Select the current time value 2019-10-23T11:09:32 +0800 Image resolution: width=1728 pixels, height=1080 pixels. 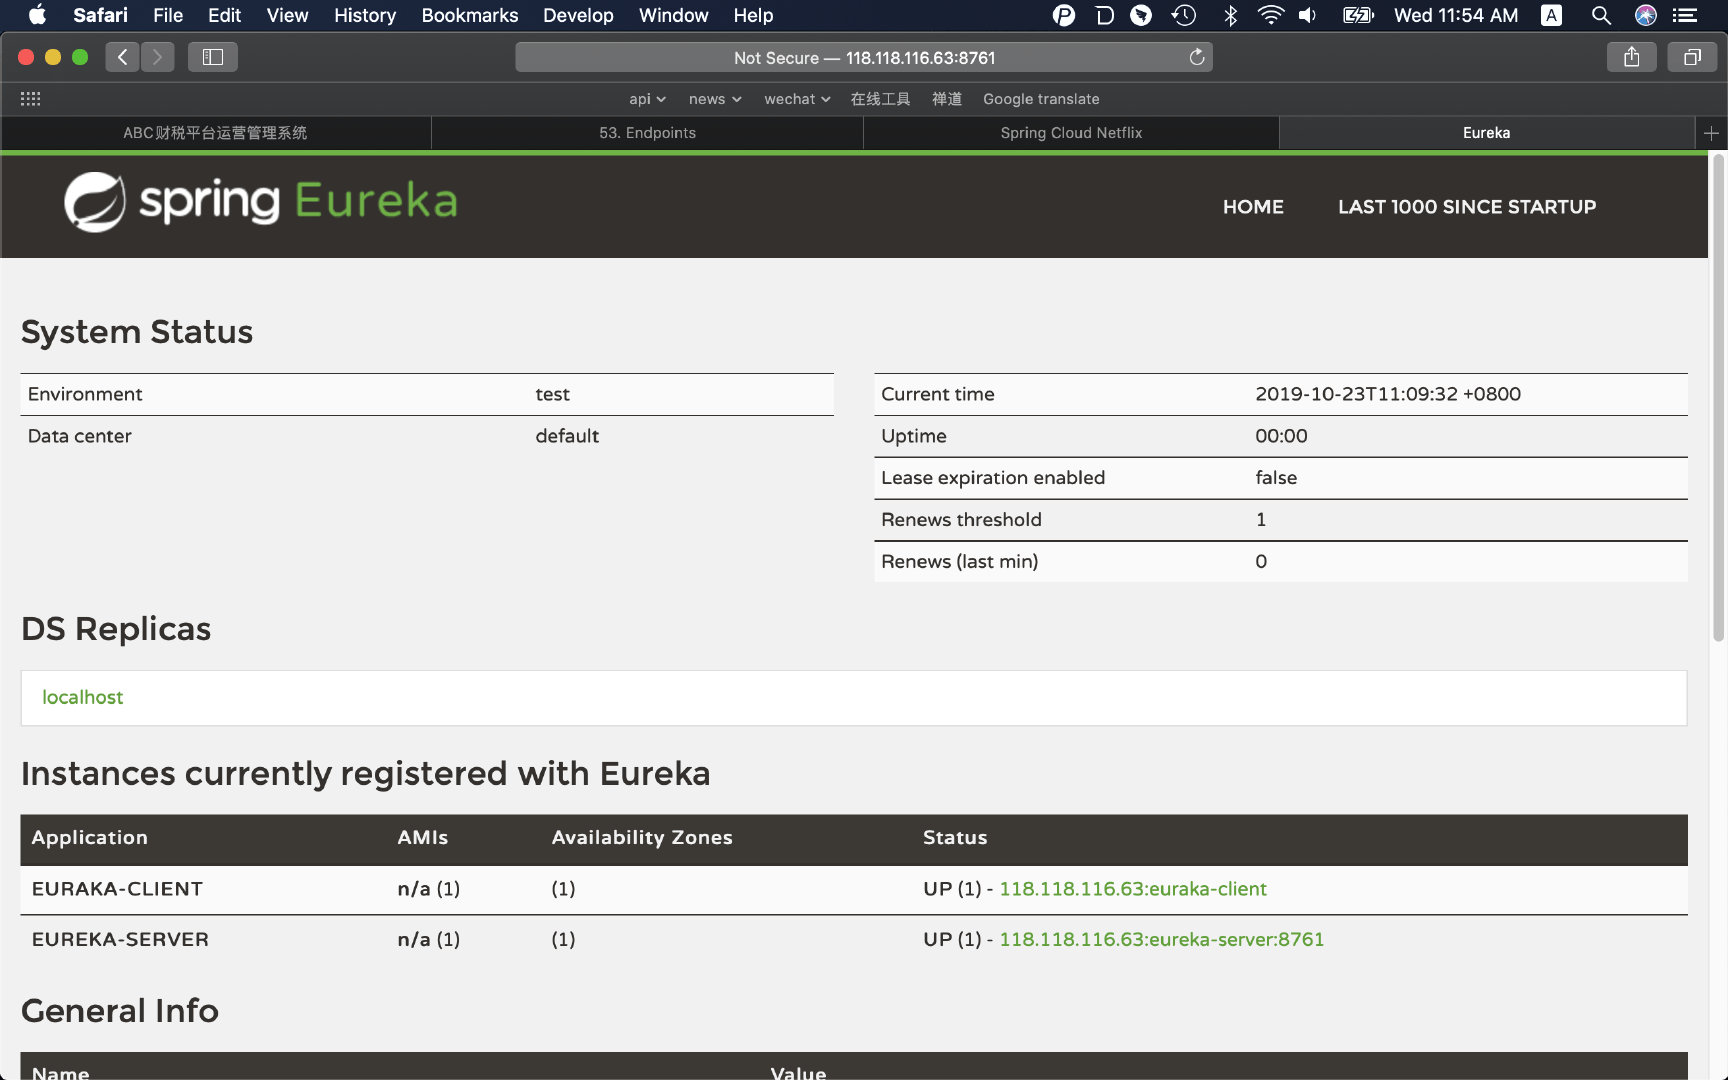click(1388, 394)
